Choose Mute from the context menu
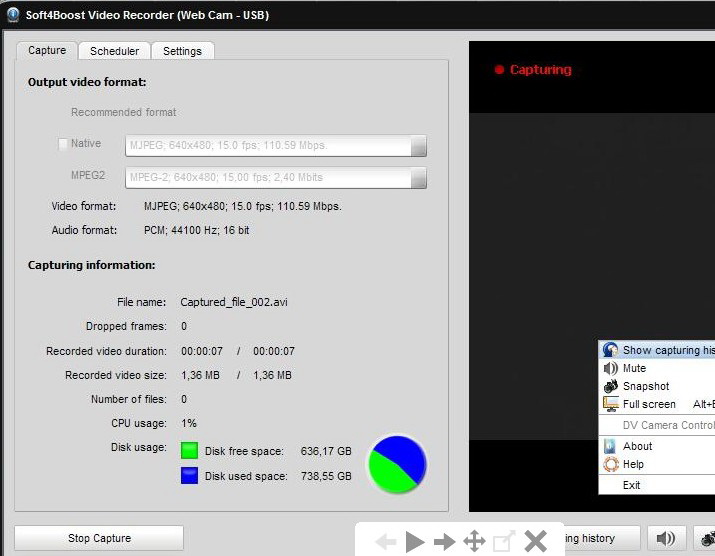Image resolution: width=715 pixels, height=556 pixels. tap(657, 368)
